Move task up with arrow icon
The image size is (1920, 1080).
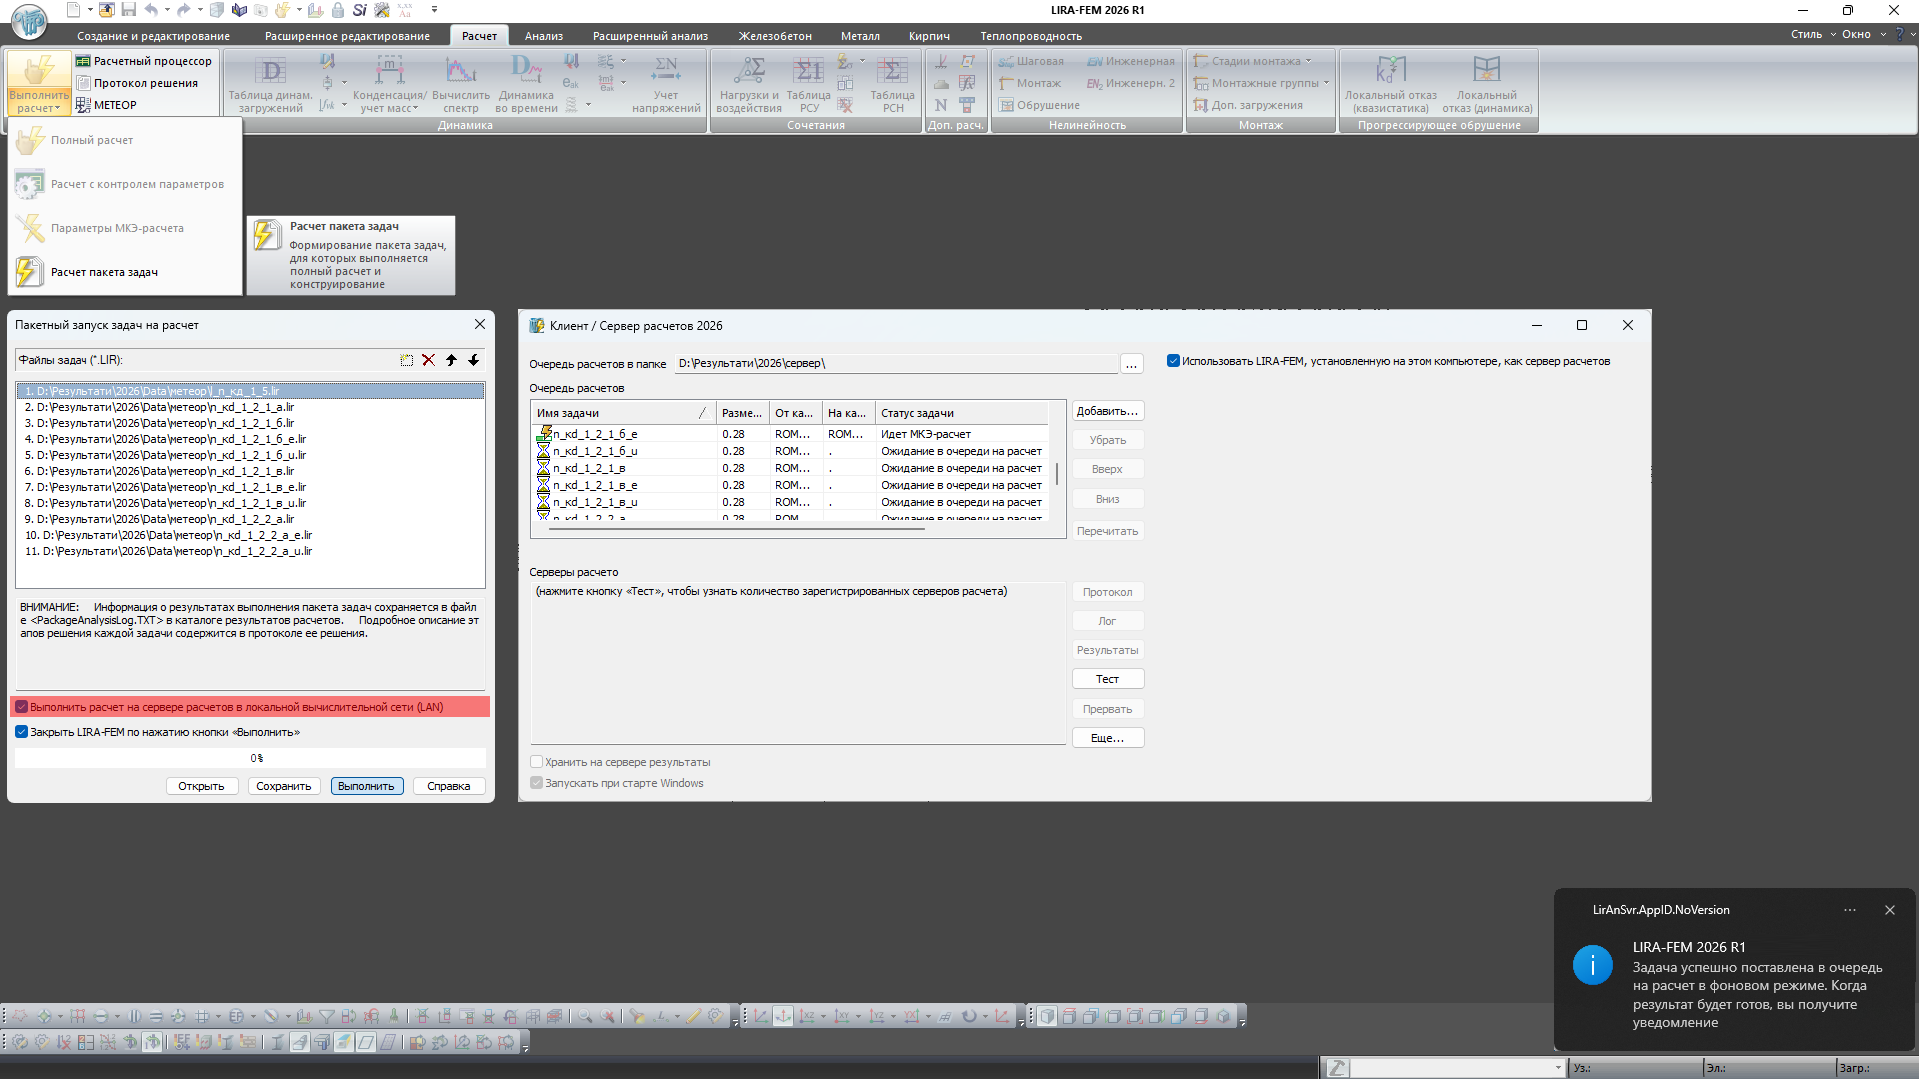click(451, 360)
